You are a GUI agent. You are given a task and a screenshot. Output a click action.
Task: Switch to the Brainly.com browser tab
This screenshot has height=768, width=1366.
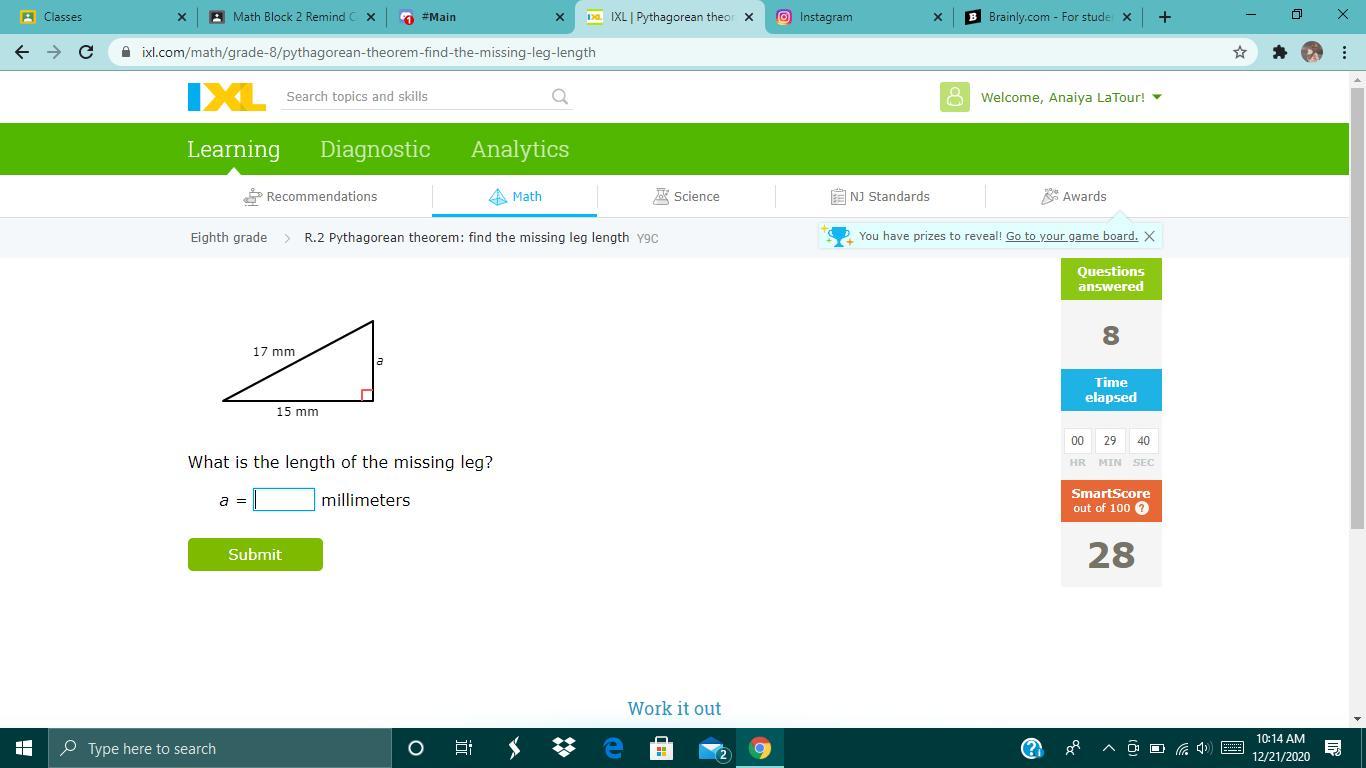(x=1048, y=17)
